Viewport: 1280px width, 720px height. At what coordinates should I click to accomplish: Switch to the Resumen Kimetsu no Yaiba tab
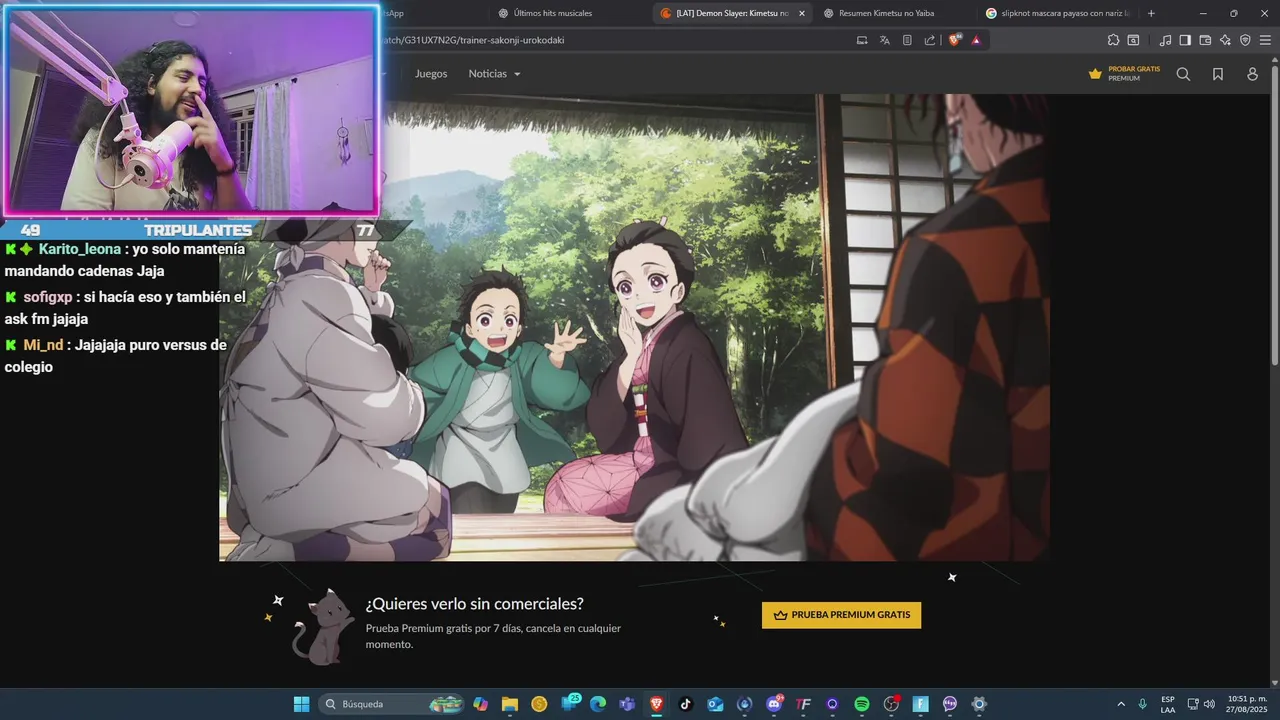(885, 13)
